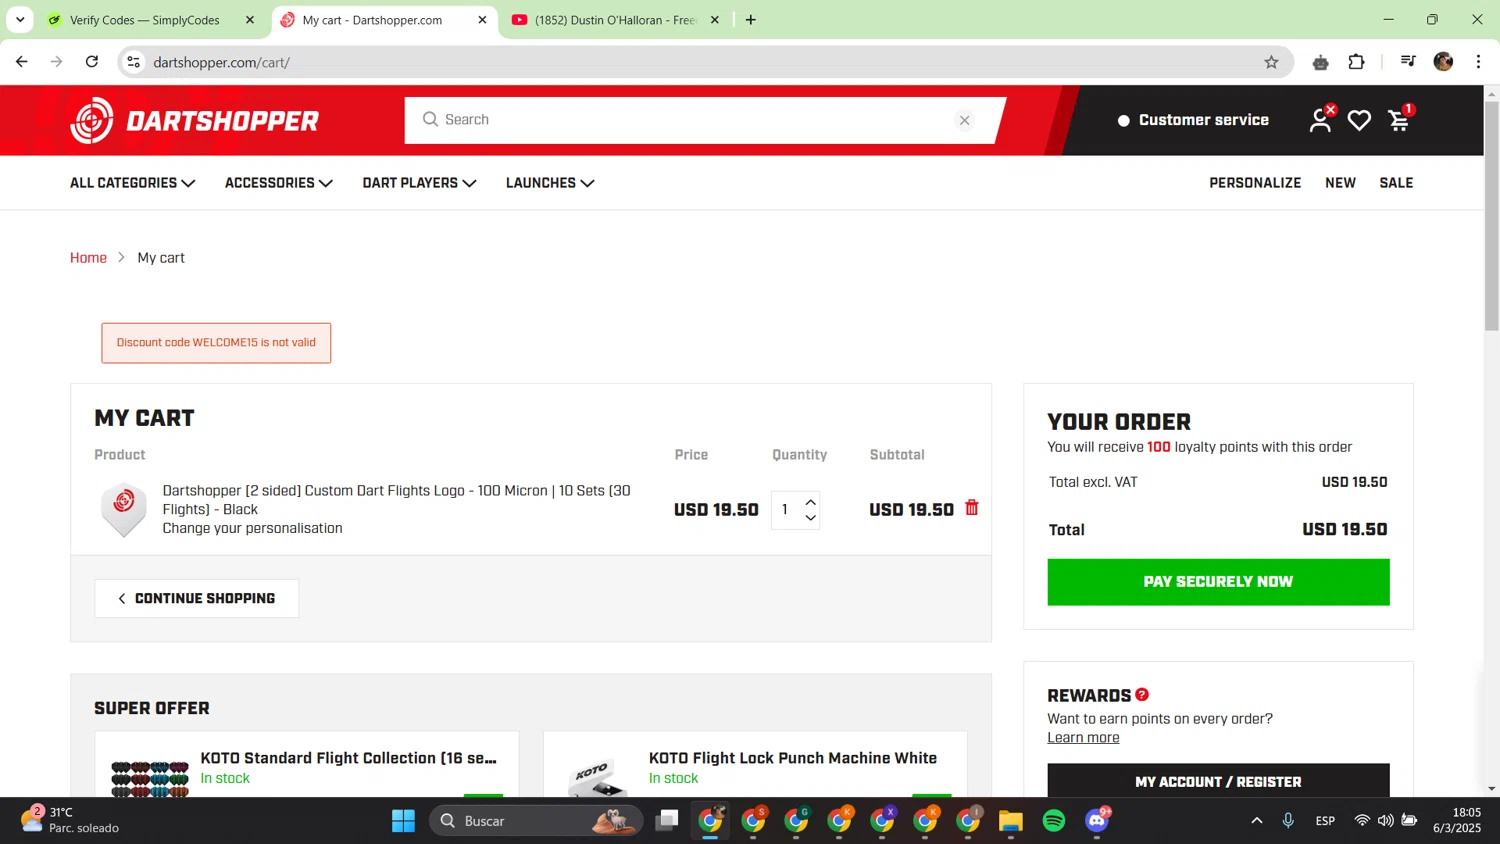The height and width of the screenshot is (844, 1500).
Task: Open the clock and date panel
Action: [x=1457, y=820]
